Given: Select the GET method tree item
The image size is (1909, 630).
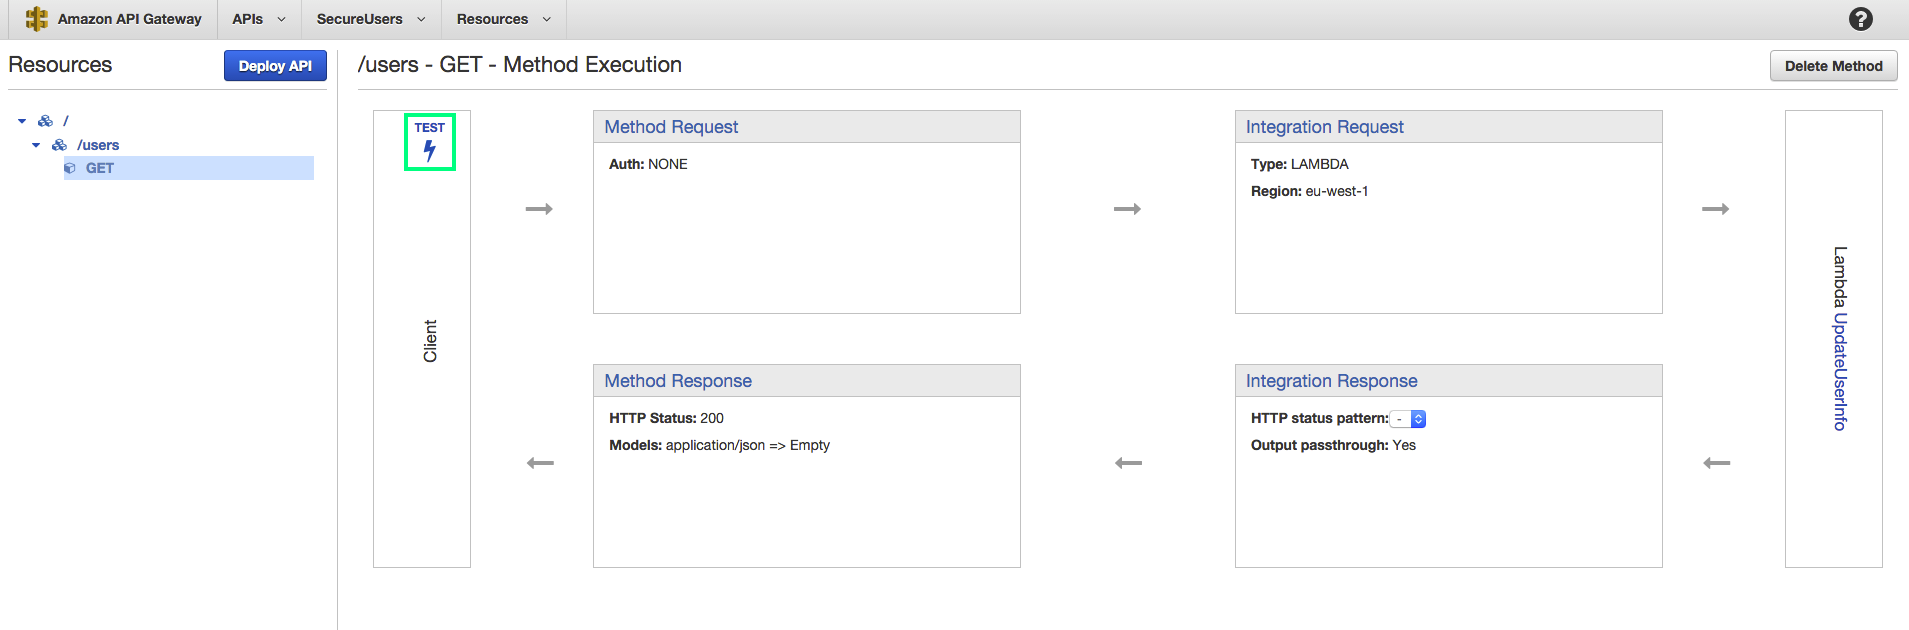Looking at the screenshot, I should tap(100, 168).
